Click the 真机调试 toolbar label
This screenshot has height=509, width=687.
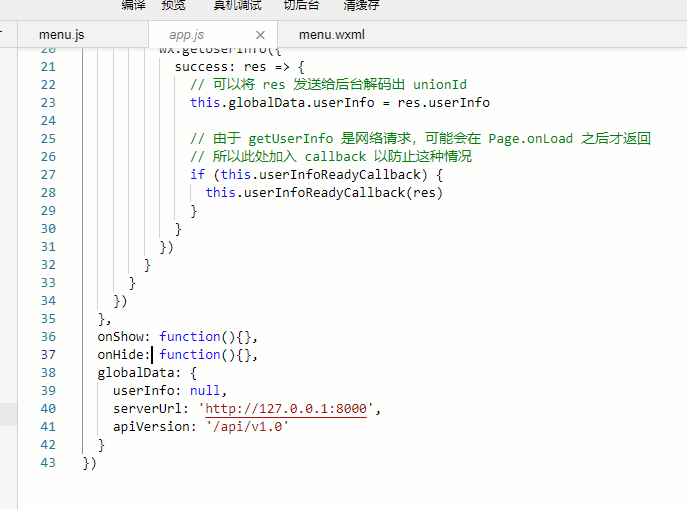tap(237, 5)
